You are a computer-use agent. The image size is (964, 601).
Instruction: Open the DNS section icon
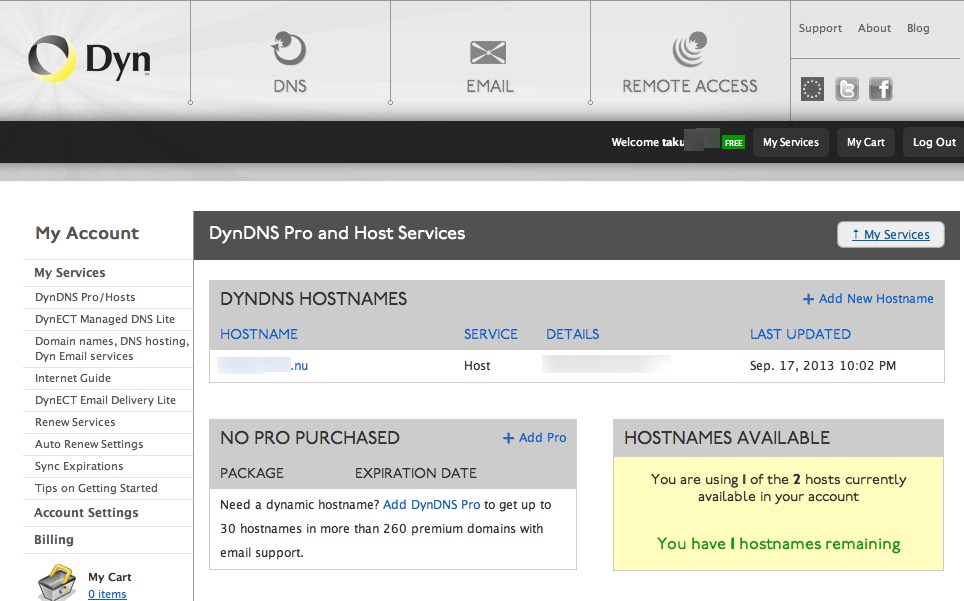tap(289, 49)
